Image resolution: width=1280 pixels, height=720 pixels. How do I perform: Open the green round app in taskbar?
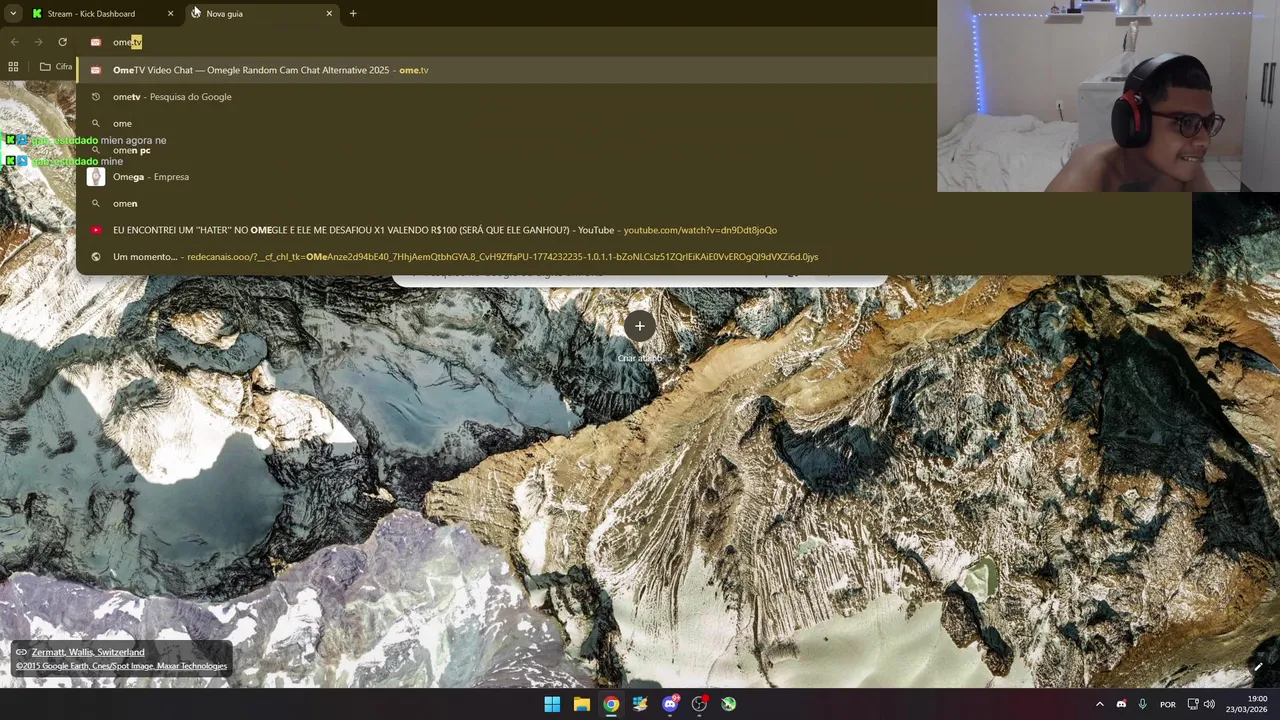tap(729, 704)
